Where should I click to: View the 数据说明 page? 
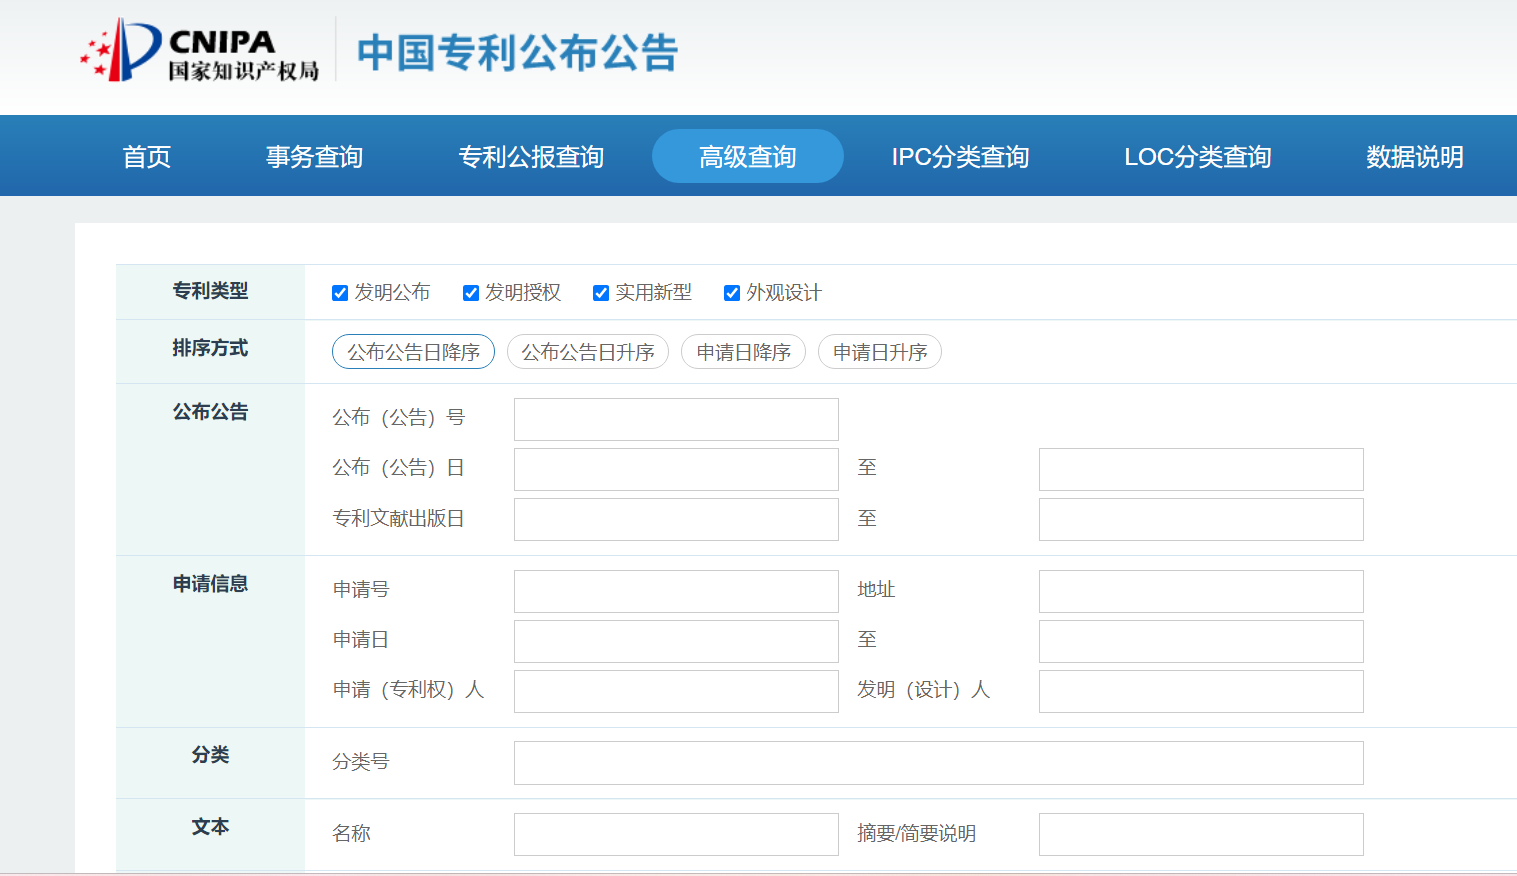(x=1413, y=156)
